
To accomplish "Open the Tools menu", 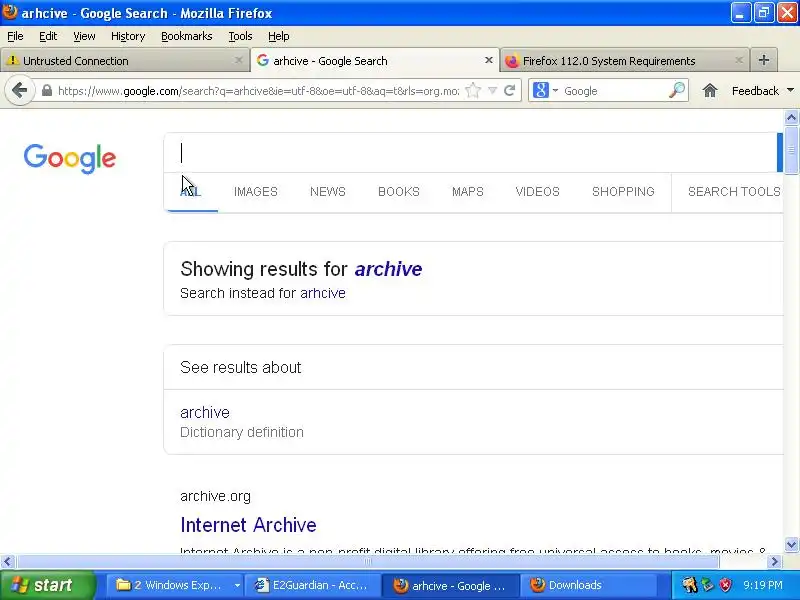I will point(240,36).
